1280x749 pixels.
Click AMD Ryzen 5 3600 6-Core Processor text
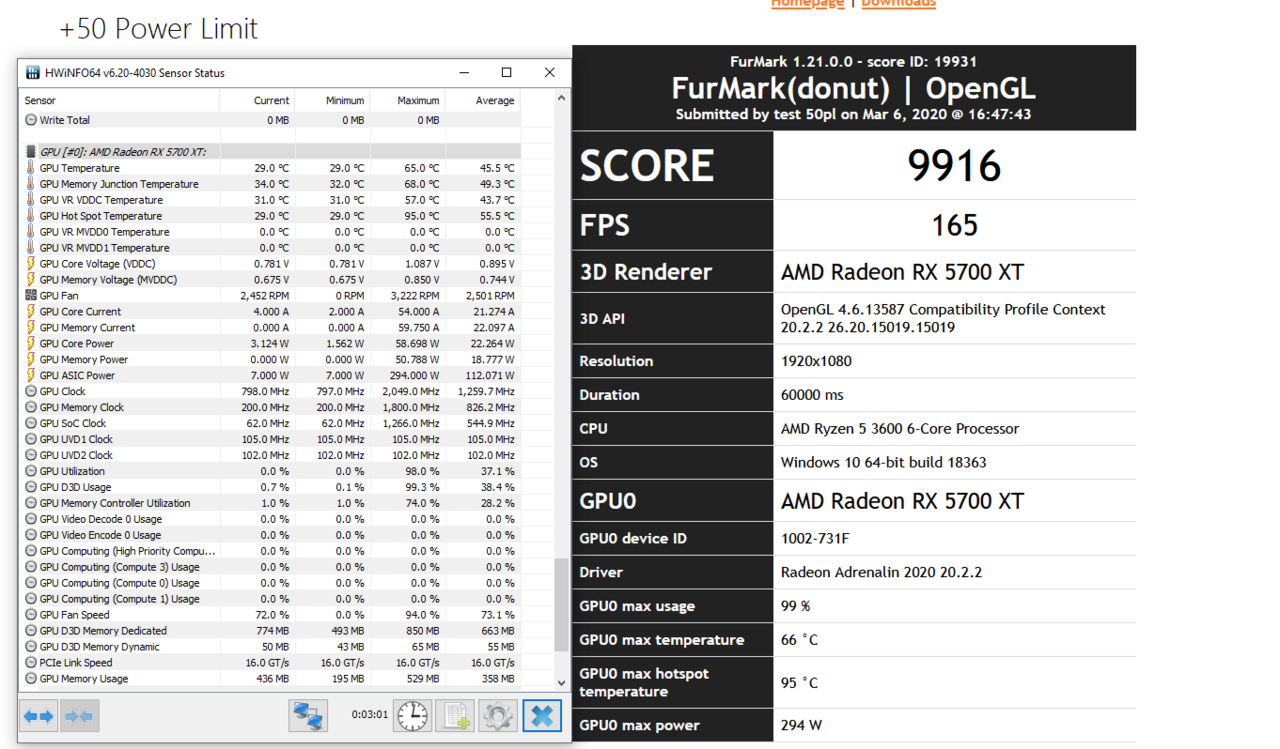click(900, 428)
